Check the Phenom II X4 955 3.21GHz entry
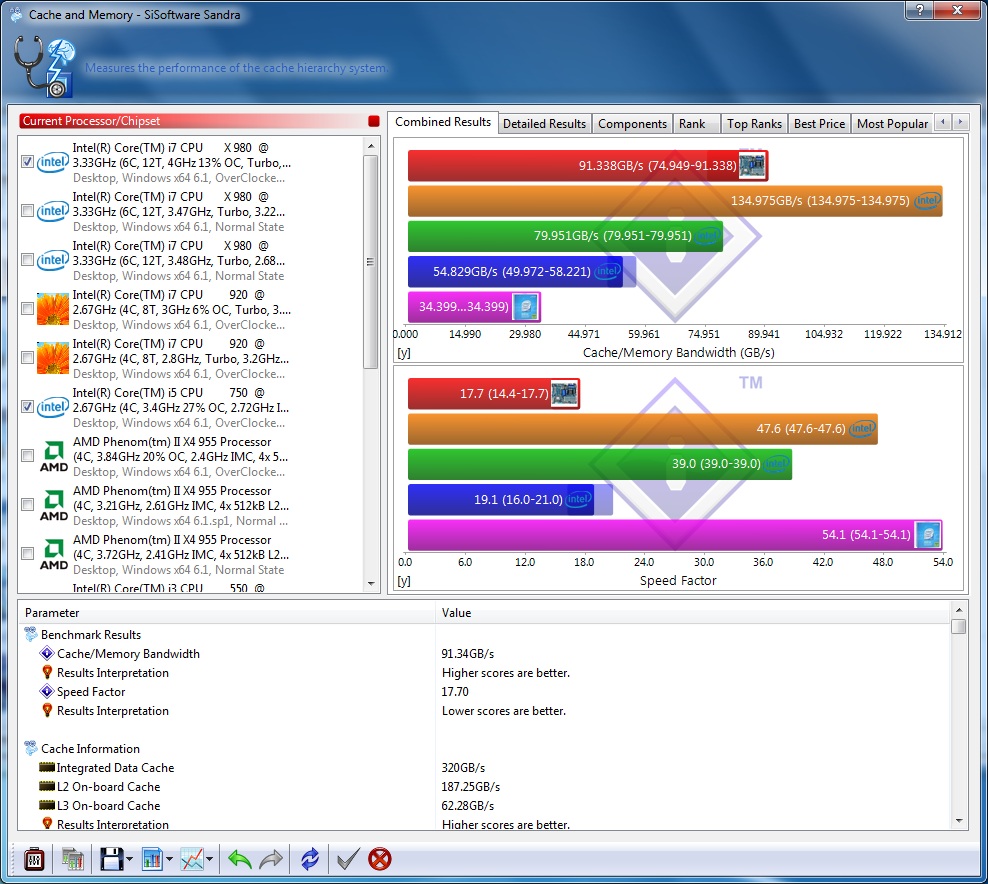988x884 pixels. tap(27, 505)
